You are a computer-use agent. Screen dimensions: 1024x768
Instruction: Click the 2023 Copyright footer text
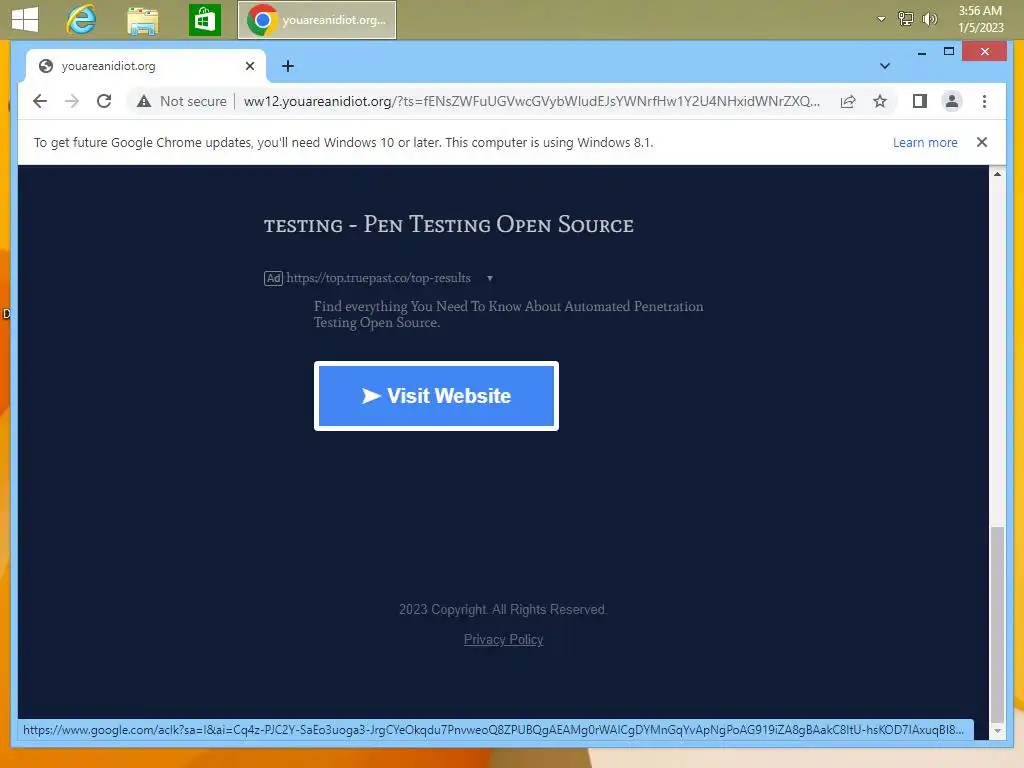503,609
